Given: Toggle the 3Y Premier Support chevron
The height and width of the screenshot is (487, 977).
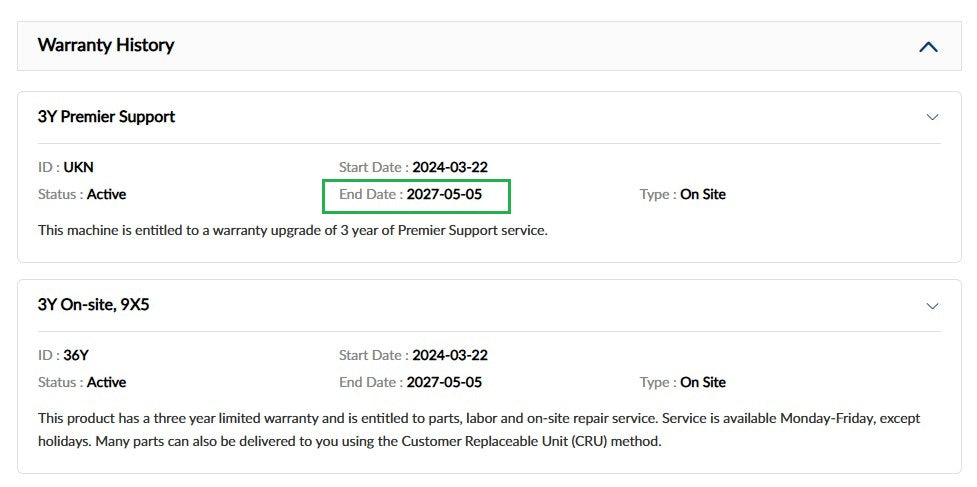Looking at the screenshot, I should click(x=932, y=117).
